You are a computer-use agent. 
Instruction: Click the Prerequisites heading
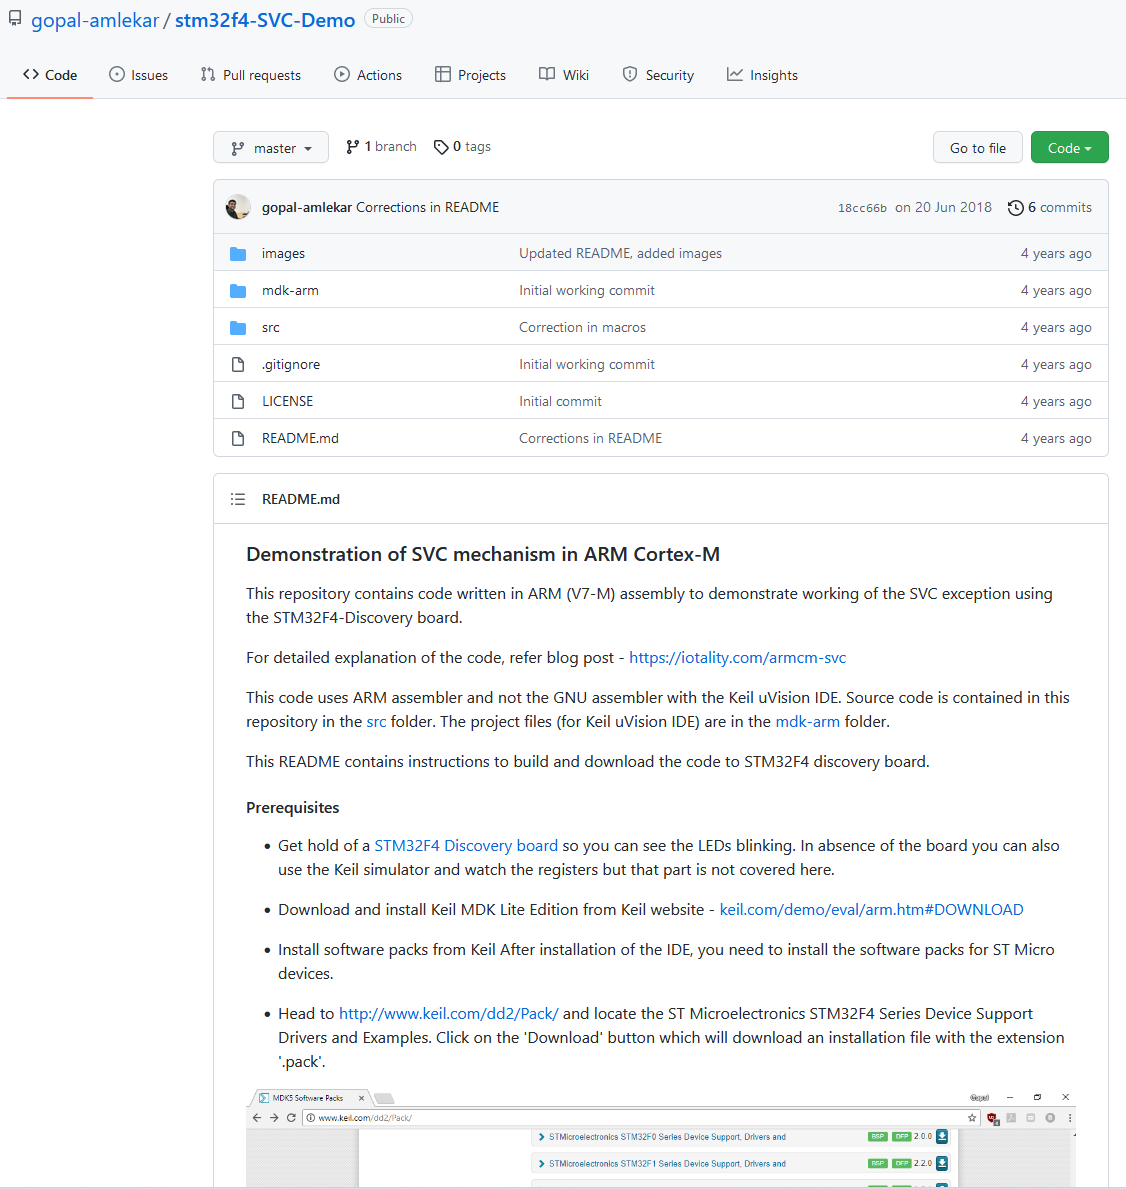[x=293, y=808]
